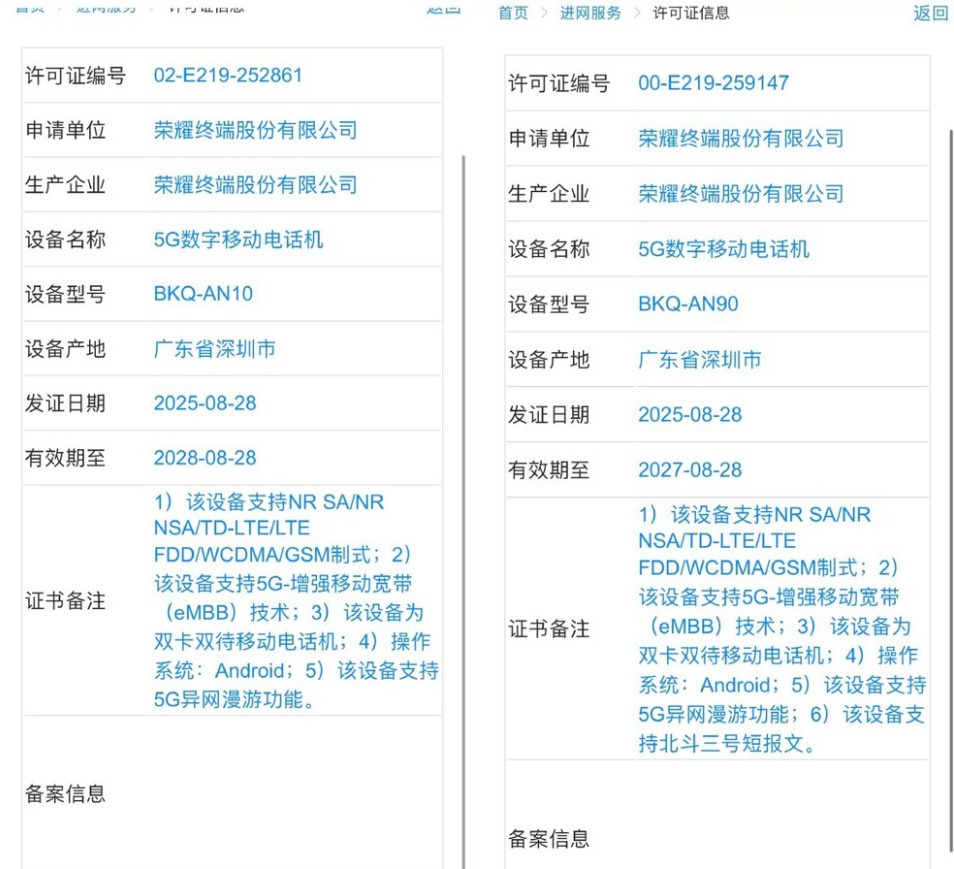Click right panel 生产企业 label
The height and width of the screenshot is (869, 954).
[x=548, y=194]
